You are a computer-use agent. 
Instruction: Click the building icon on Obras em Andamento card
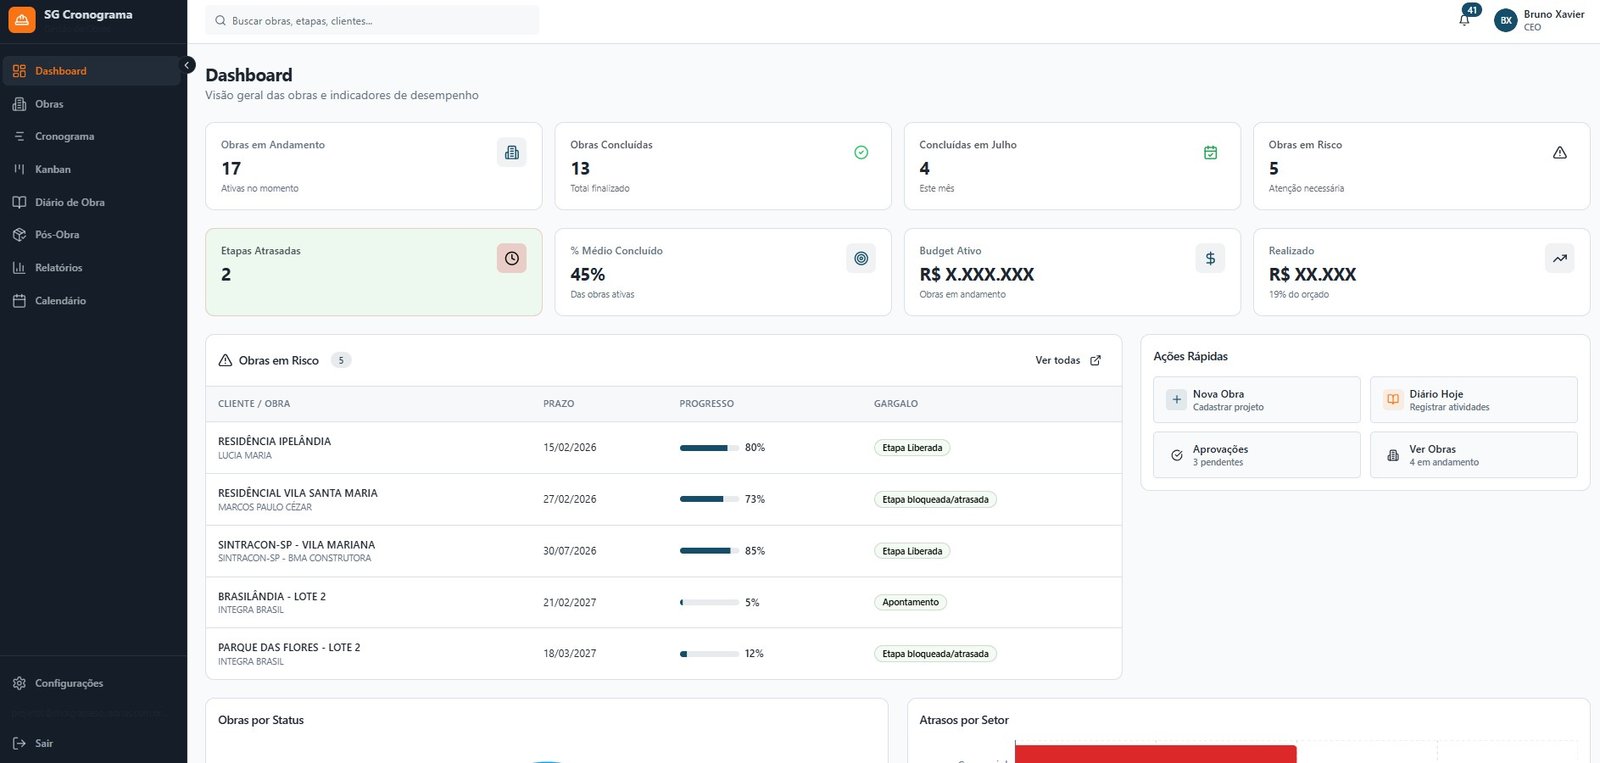512,152
